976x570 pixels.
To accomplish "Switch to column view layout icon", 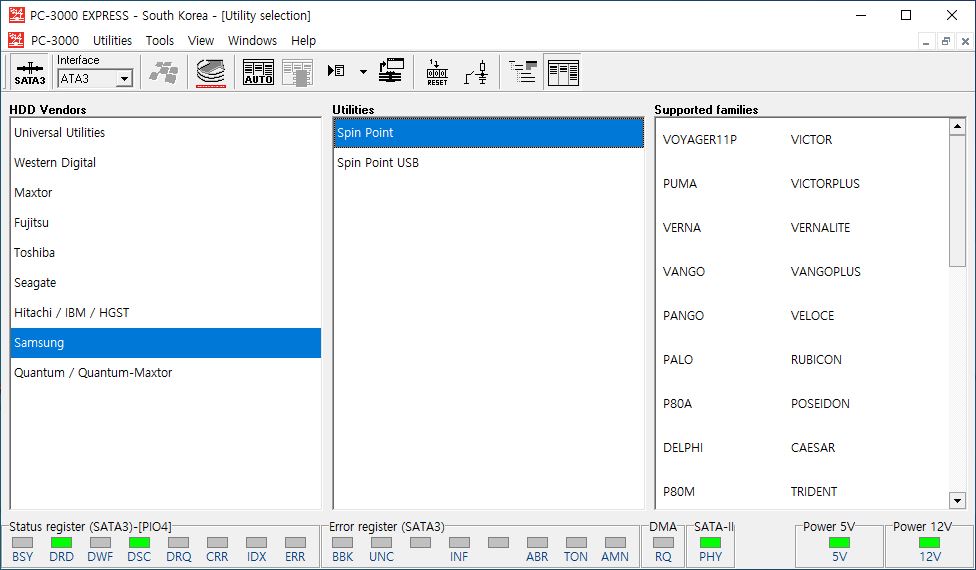I will click(x=563, y=73).
